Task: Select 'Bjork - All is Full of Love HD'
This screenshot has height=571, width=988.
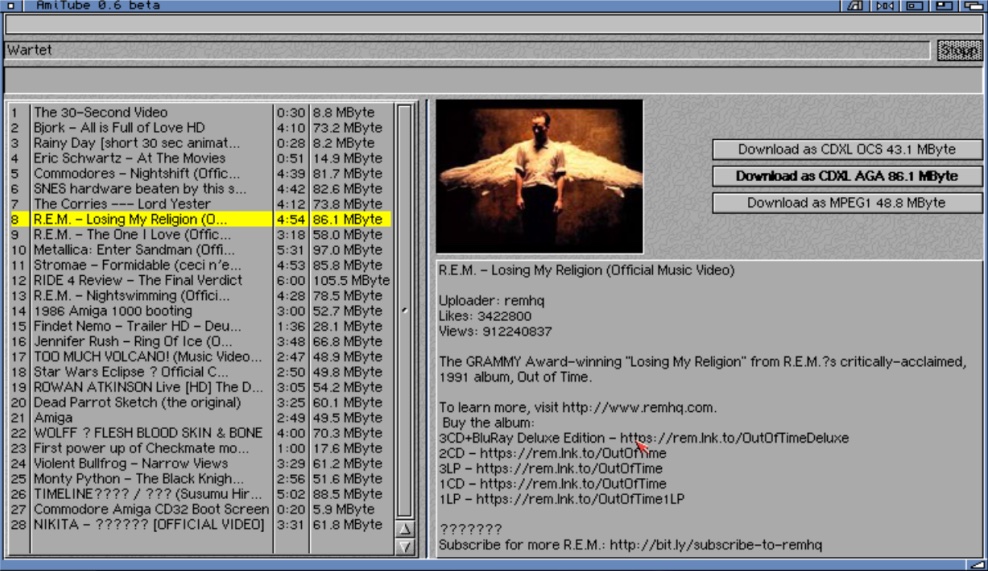Action: [x=200, y=127]
